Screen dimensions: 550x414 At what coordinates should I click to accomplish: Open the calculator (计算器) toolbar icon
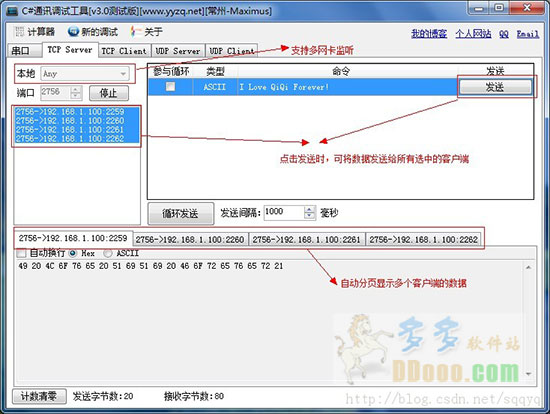[x=19, y=32]
